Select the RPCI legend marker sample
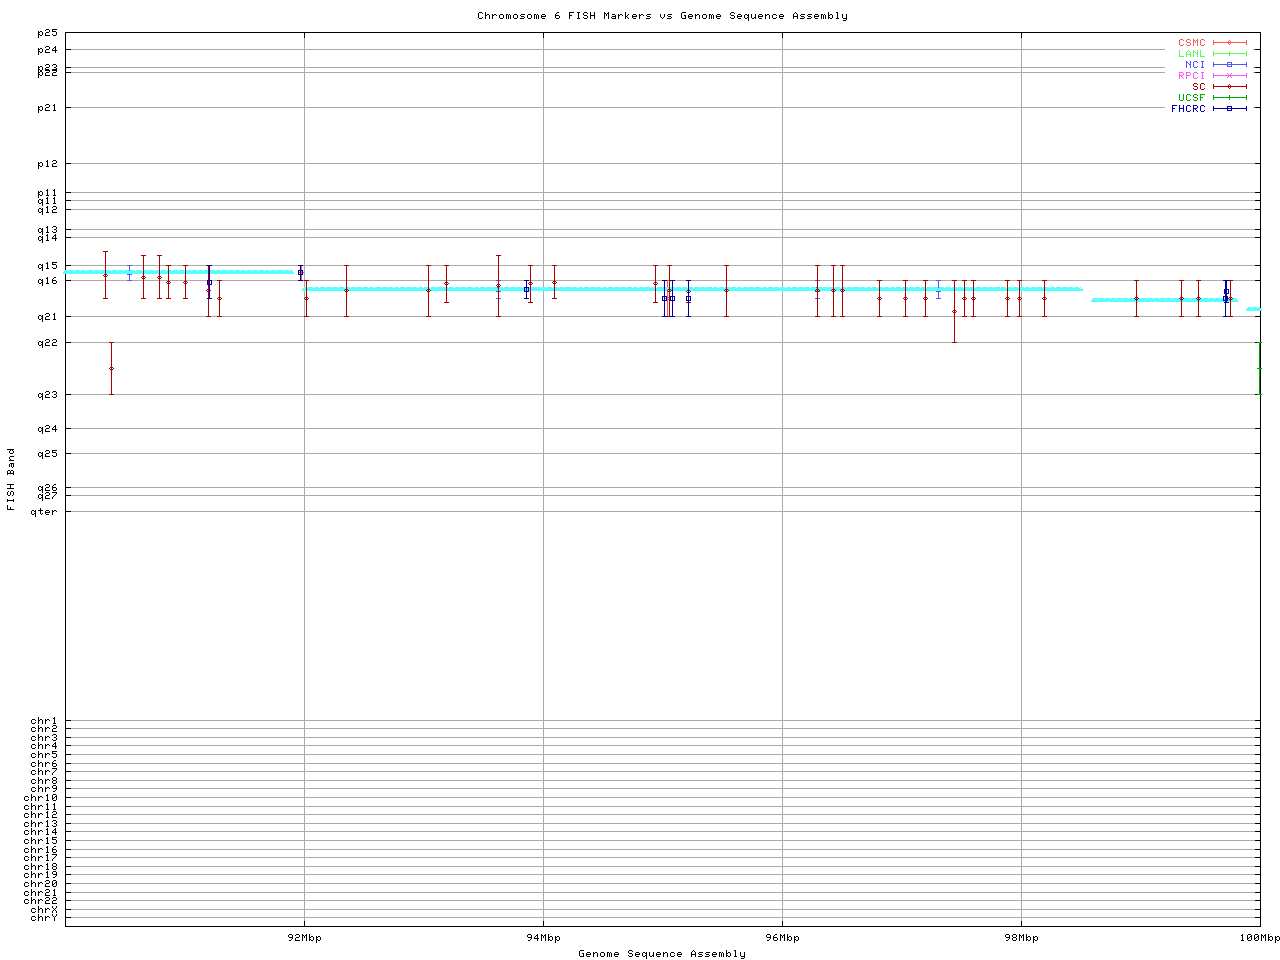 pos(1229,76)
